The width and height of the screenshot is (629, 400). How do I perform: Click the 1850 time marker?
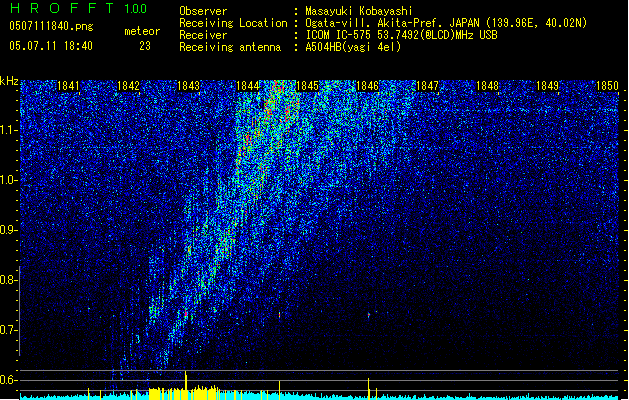[x=607, y=86]
